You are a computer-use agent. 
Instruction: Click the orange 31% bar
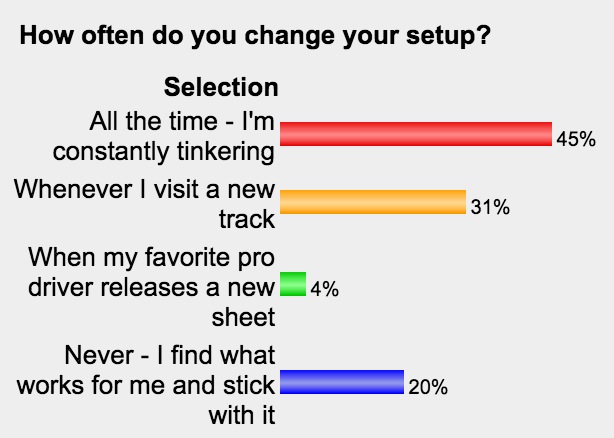(x=373, y=202)
